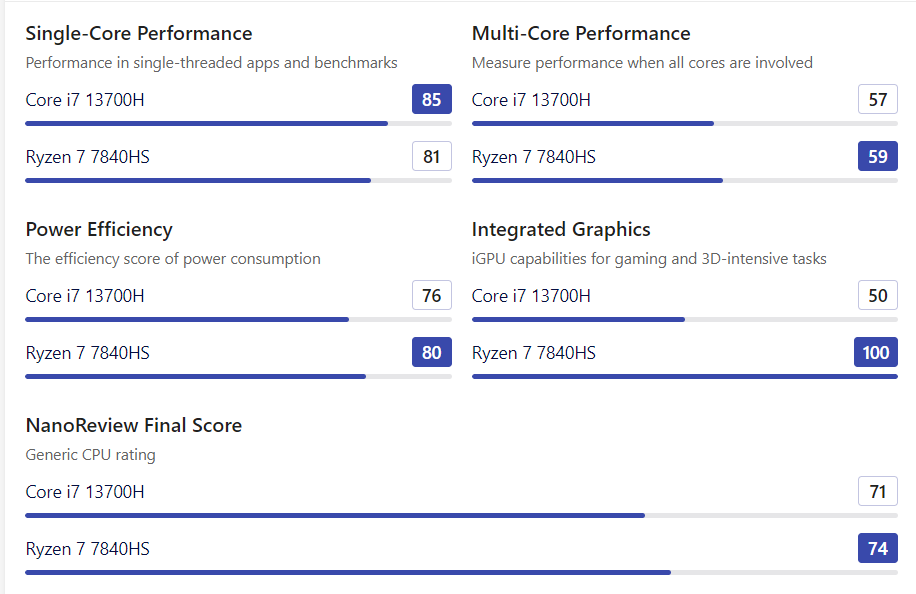The height and width of the screenshot is (594, 916).
Task: Click the Single-Core Performance heading
Action: click(x=139, y=34)
